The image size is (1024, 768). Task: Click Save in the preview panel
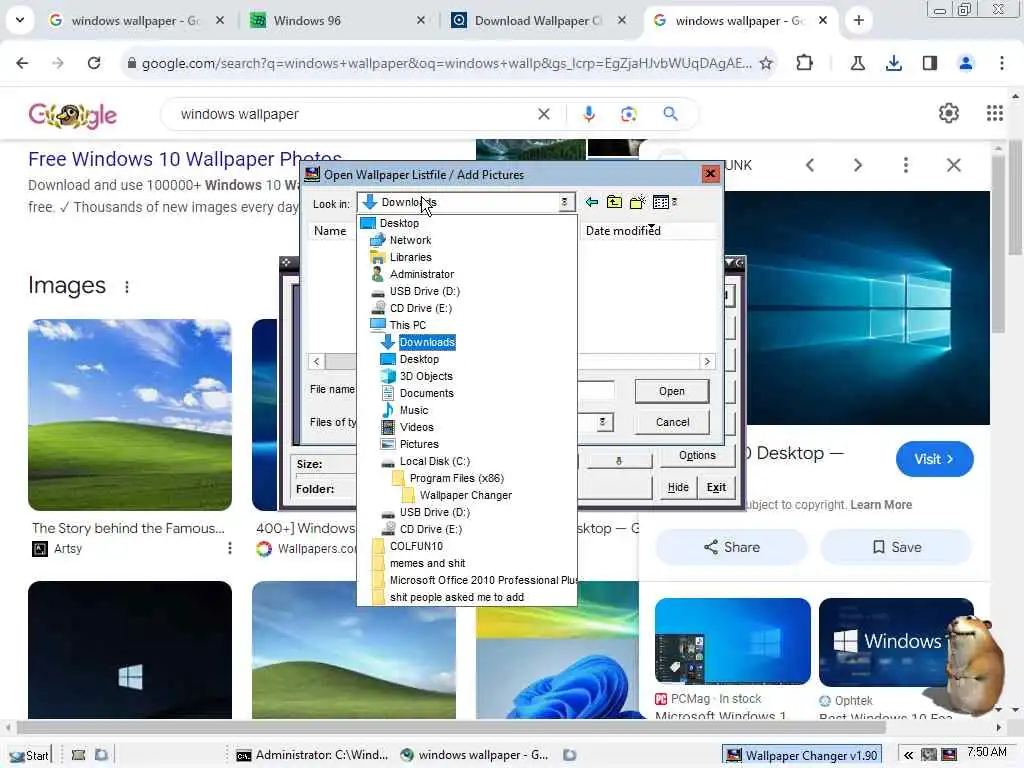pyautogui.click(x=897, y=547)
